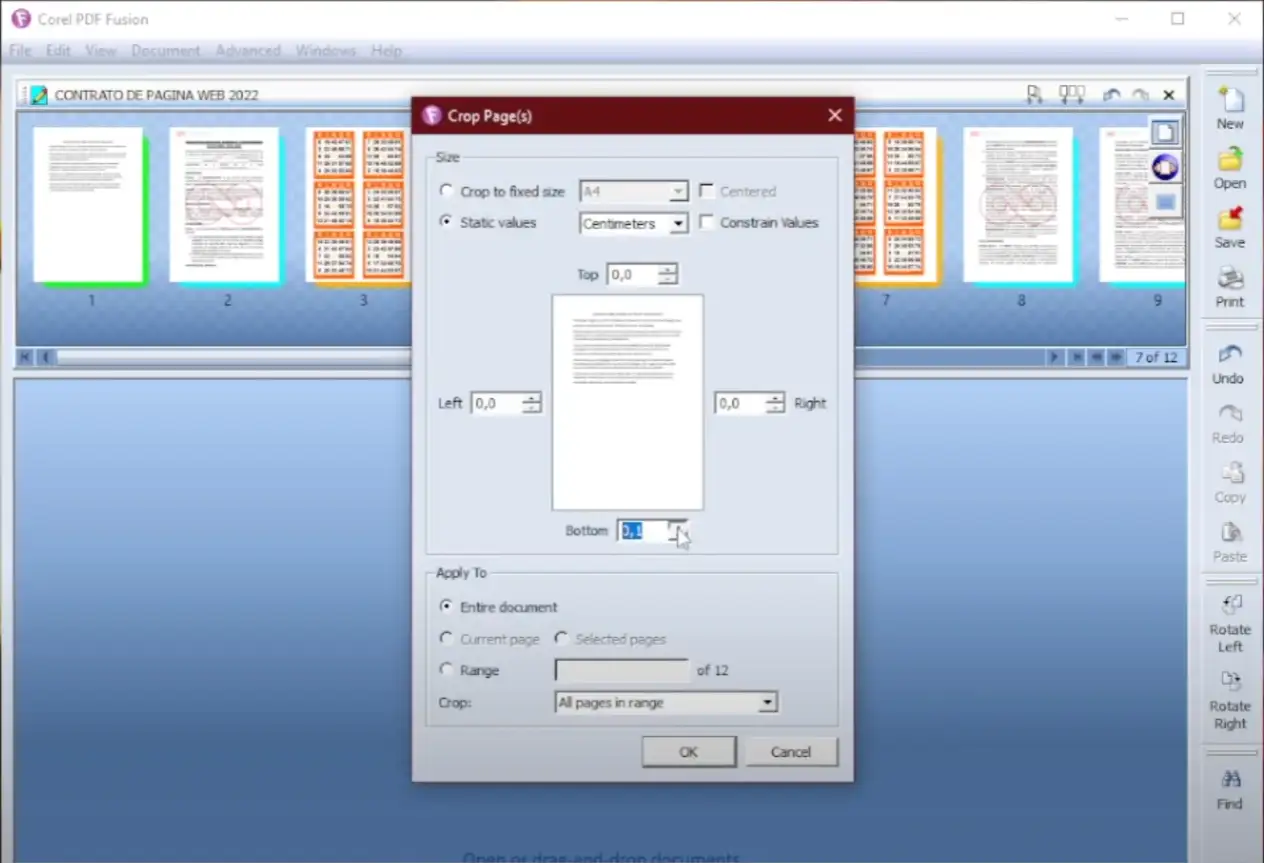Enable the Constrain Values checkbox
The image size is (1264, 863).
(707, 223)
